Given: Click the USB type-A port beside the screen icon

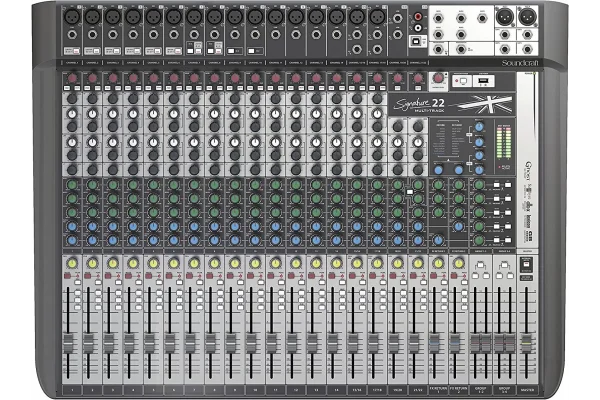Looking at the screenshot, I should tap(483, 81).
